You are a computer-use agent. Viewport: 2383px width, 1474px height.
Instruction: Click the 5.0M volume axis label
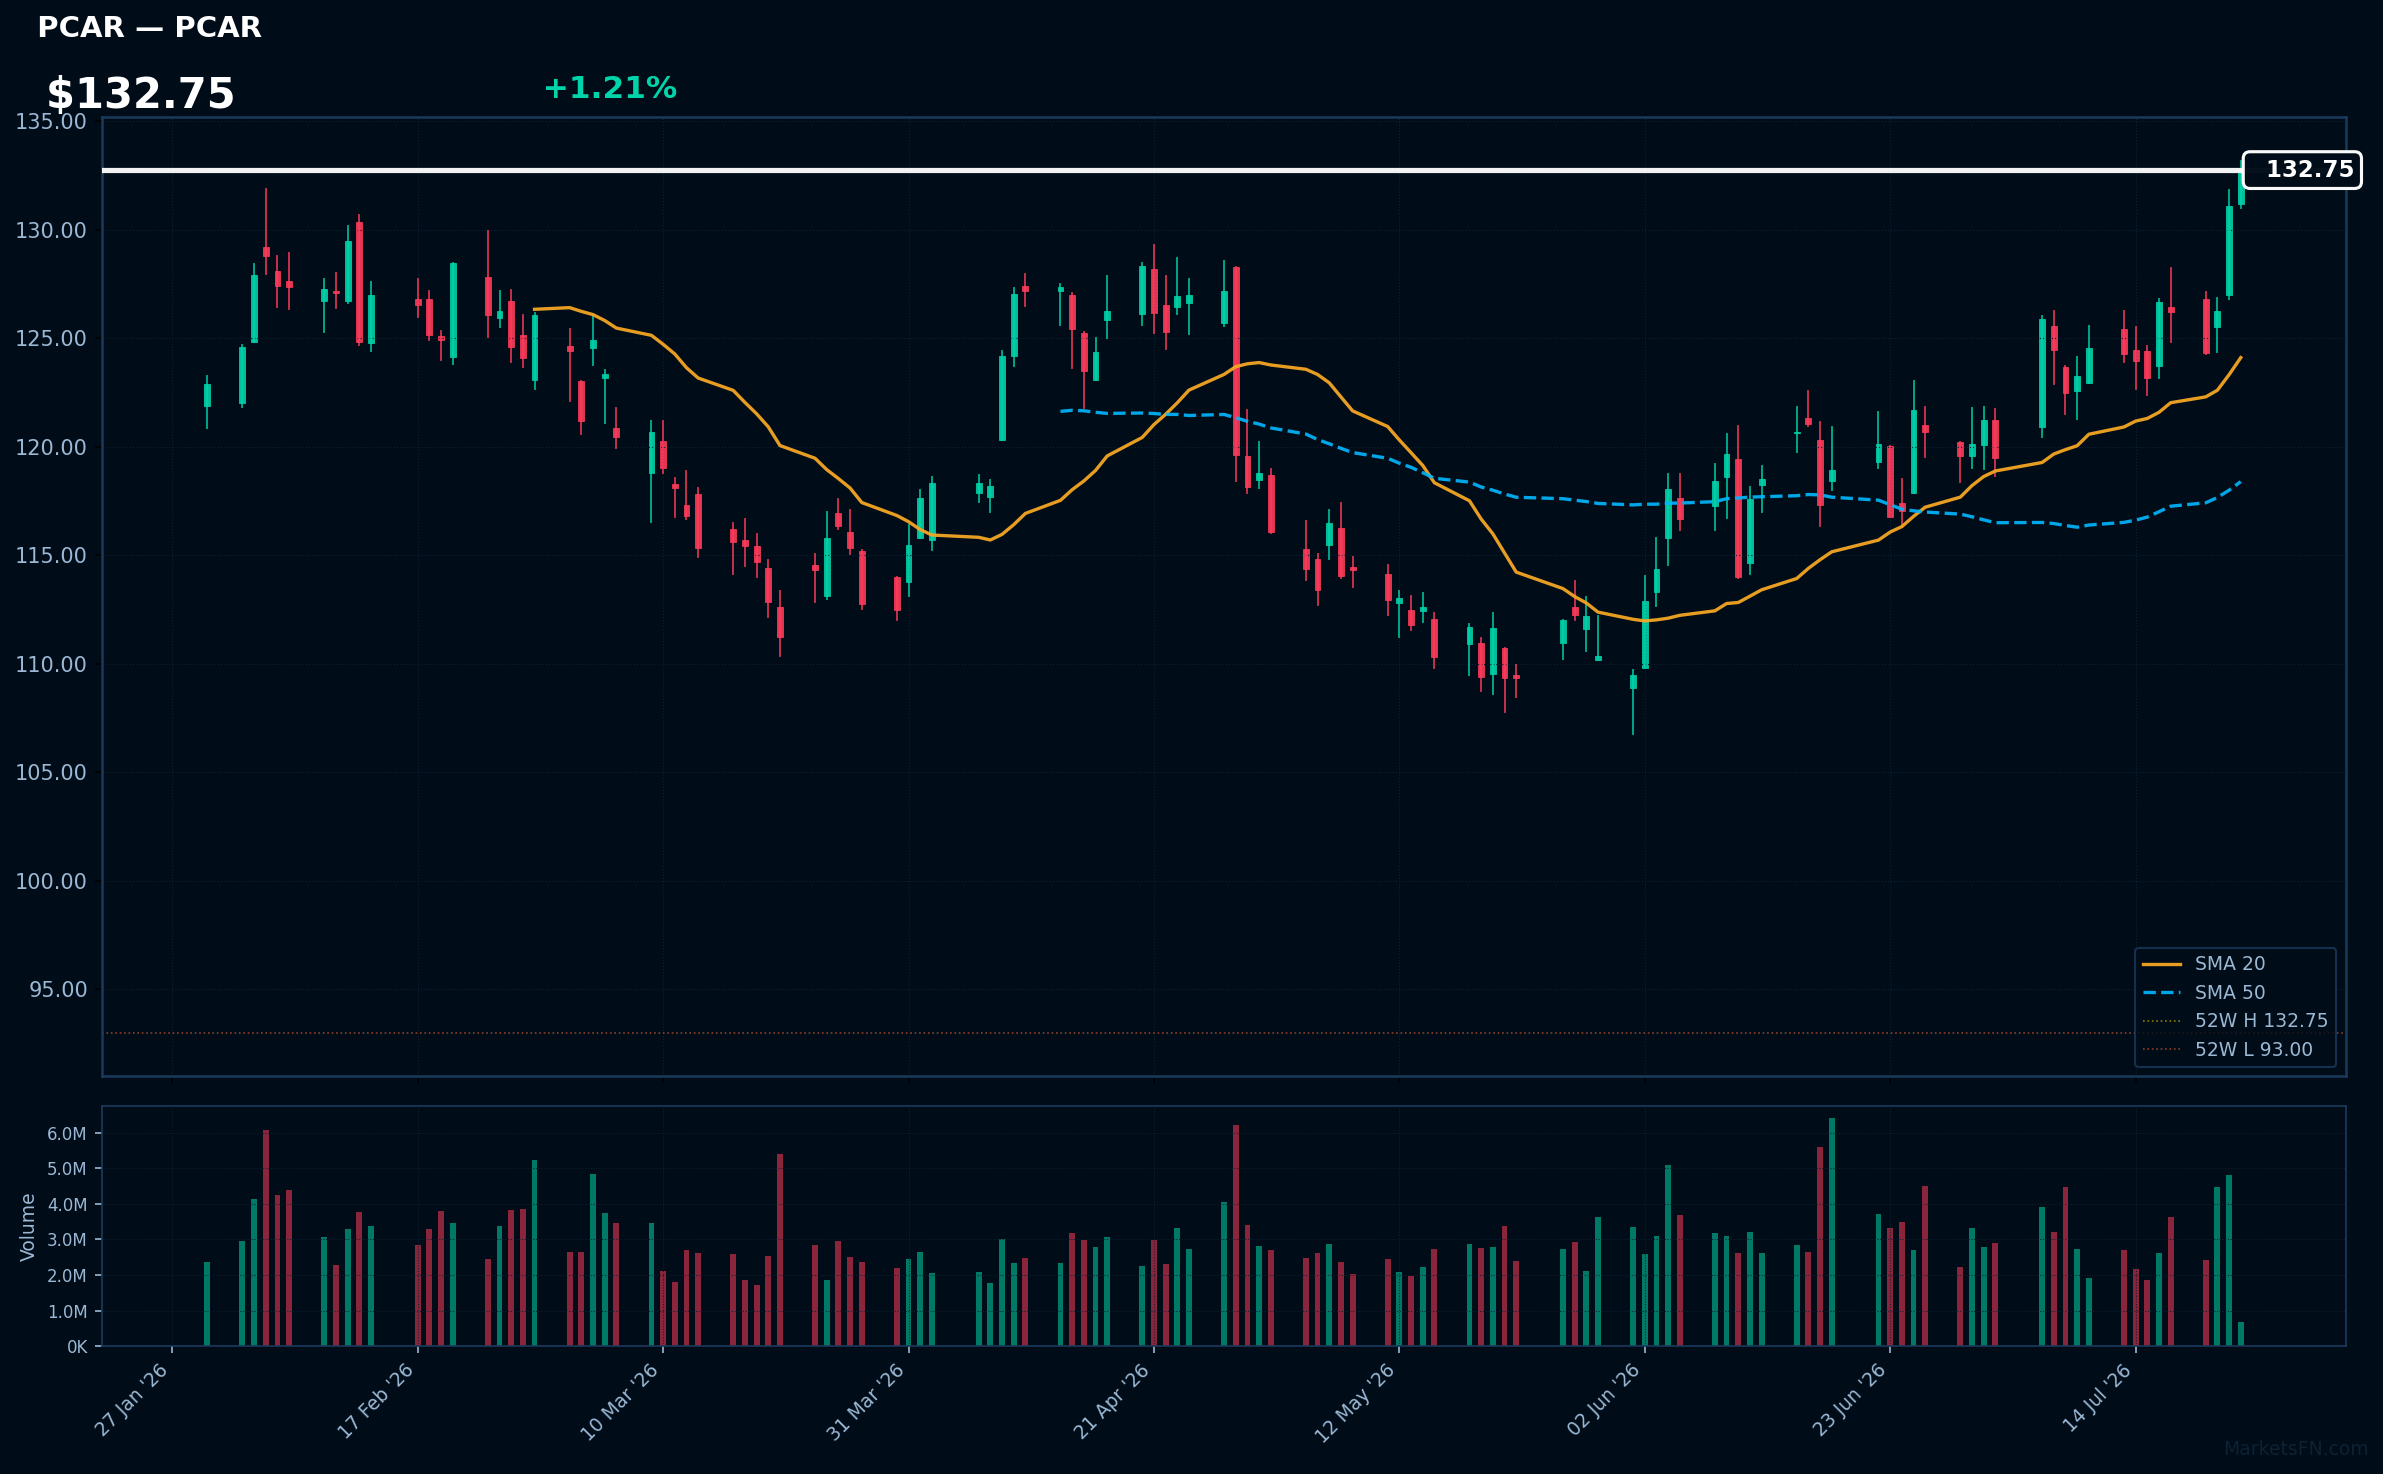[67, 1169]
